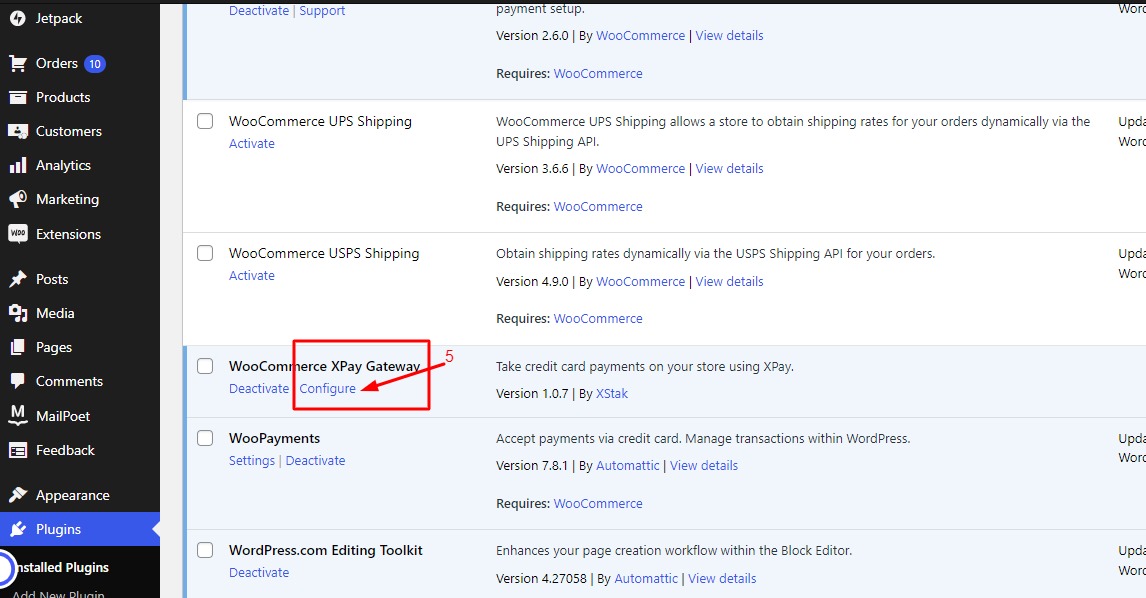
Task: Activate WooCommerce UPS Shipping plugin
Action: (251, 143)
